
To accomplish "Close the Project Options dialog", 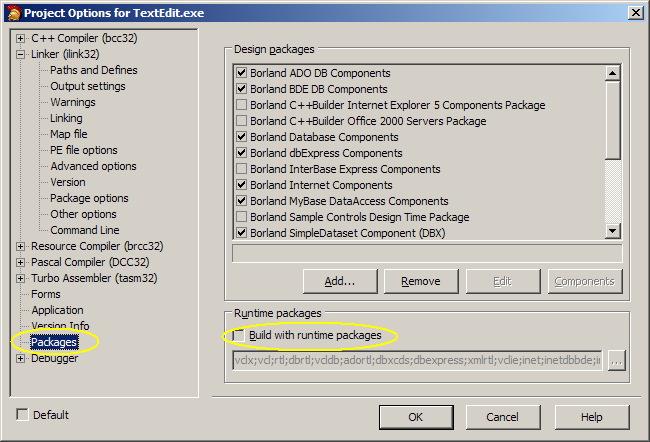I will point(635,11).
